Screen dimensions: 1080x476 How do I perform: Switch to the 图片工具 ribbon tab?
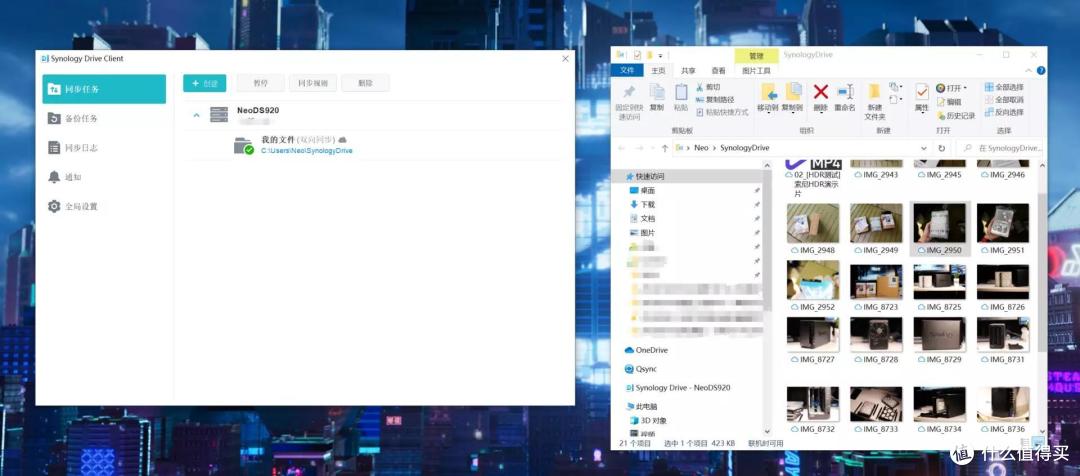(x=756, y=70)
